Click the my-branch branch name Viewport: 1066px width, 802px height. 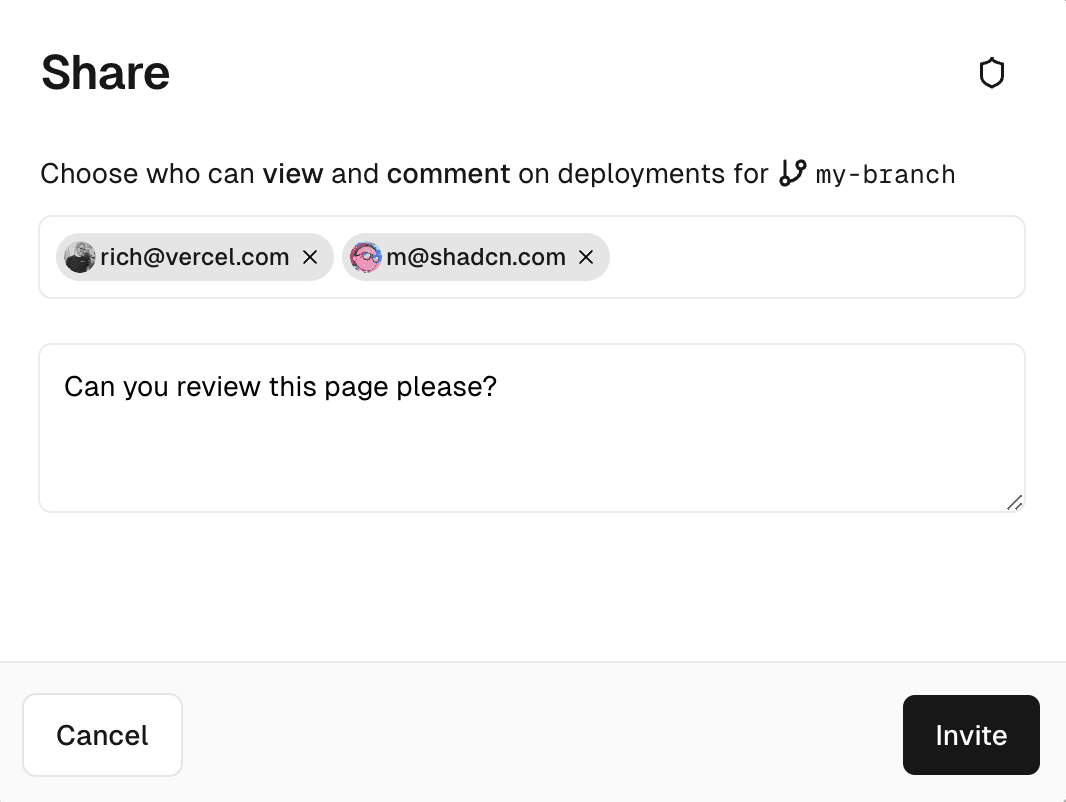[886, 175]
